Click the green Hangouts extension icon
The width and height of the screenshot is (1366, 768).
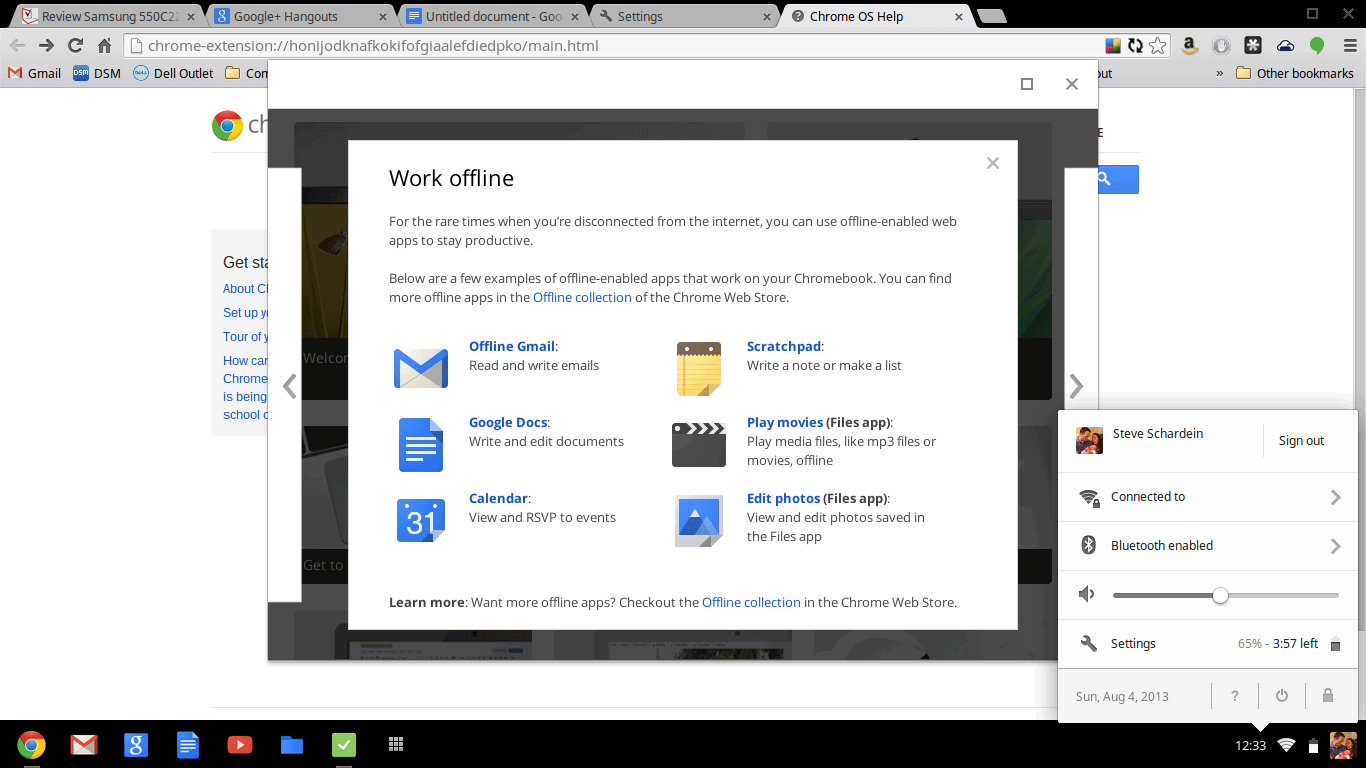click(1317, 45)
